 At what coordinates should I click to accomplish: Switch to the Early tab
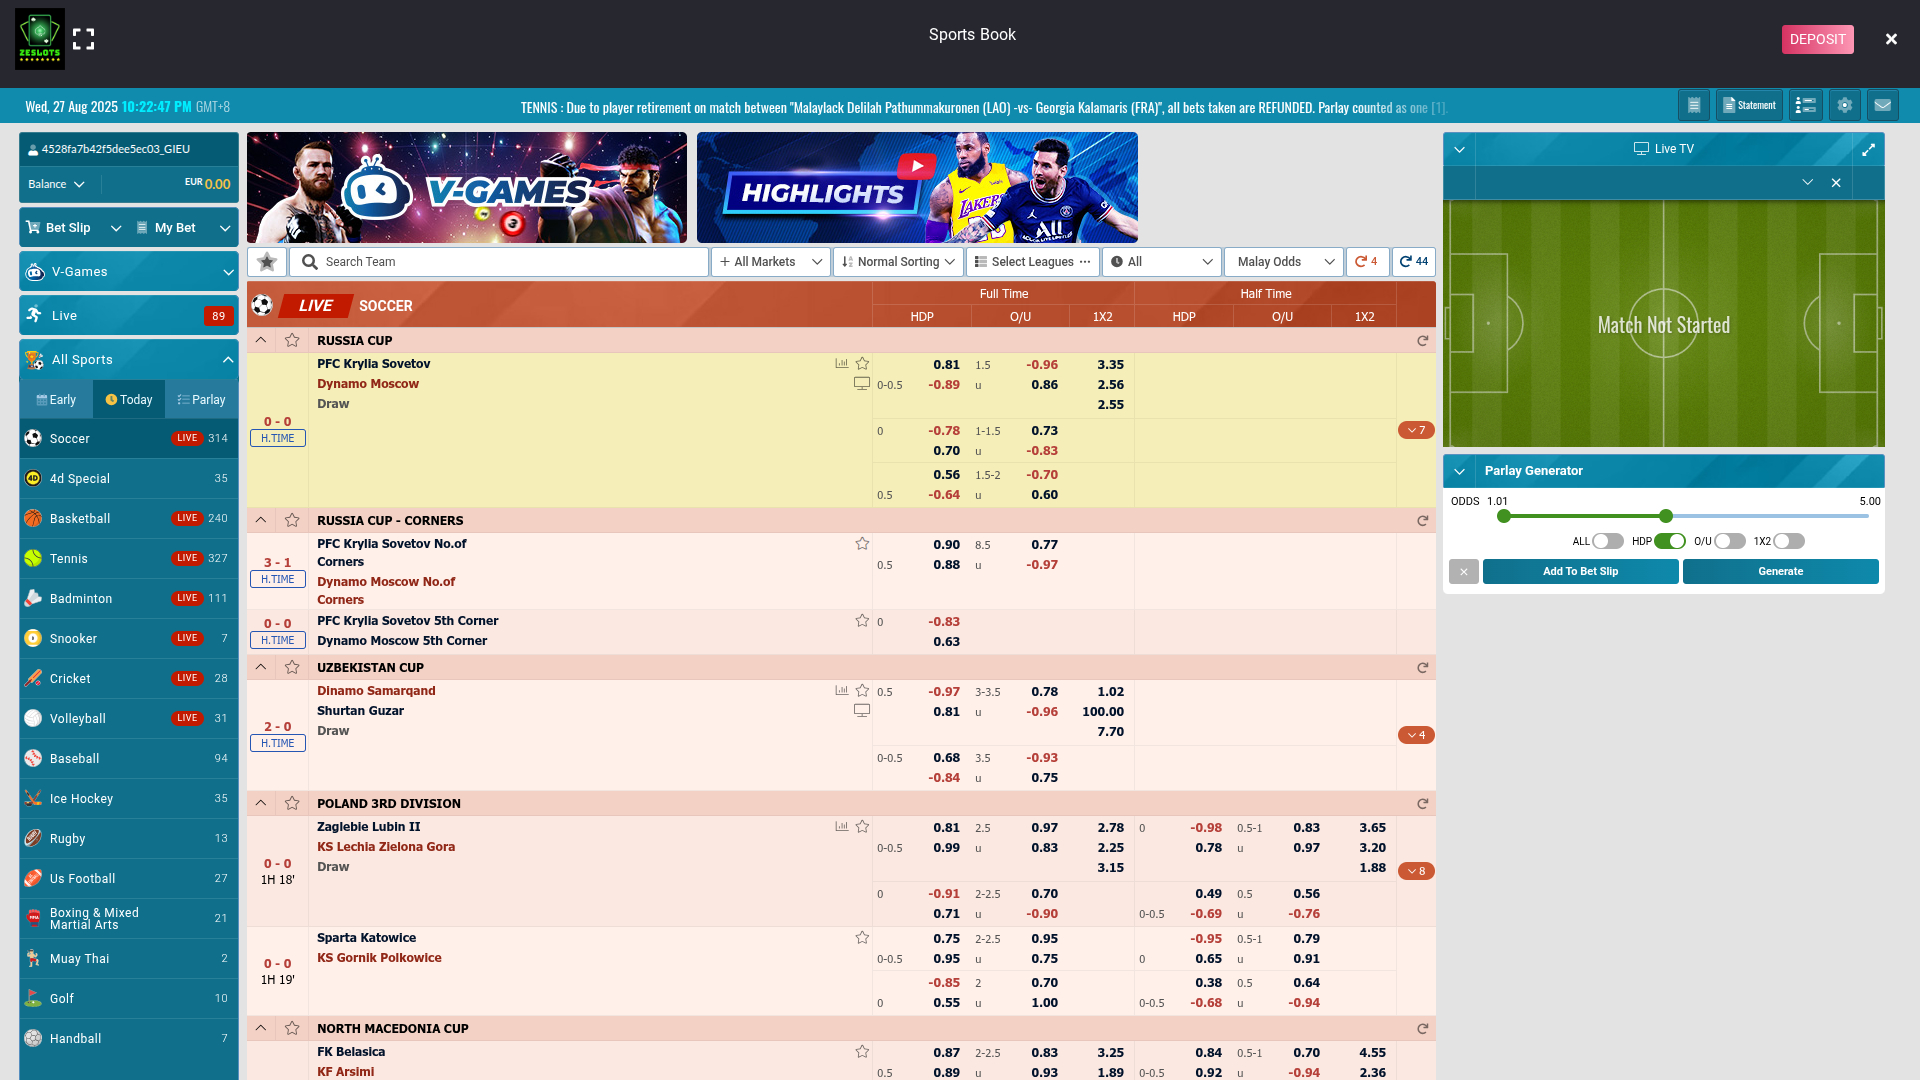(56, 399)
